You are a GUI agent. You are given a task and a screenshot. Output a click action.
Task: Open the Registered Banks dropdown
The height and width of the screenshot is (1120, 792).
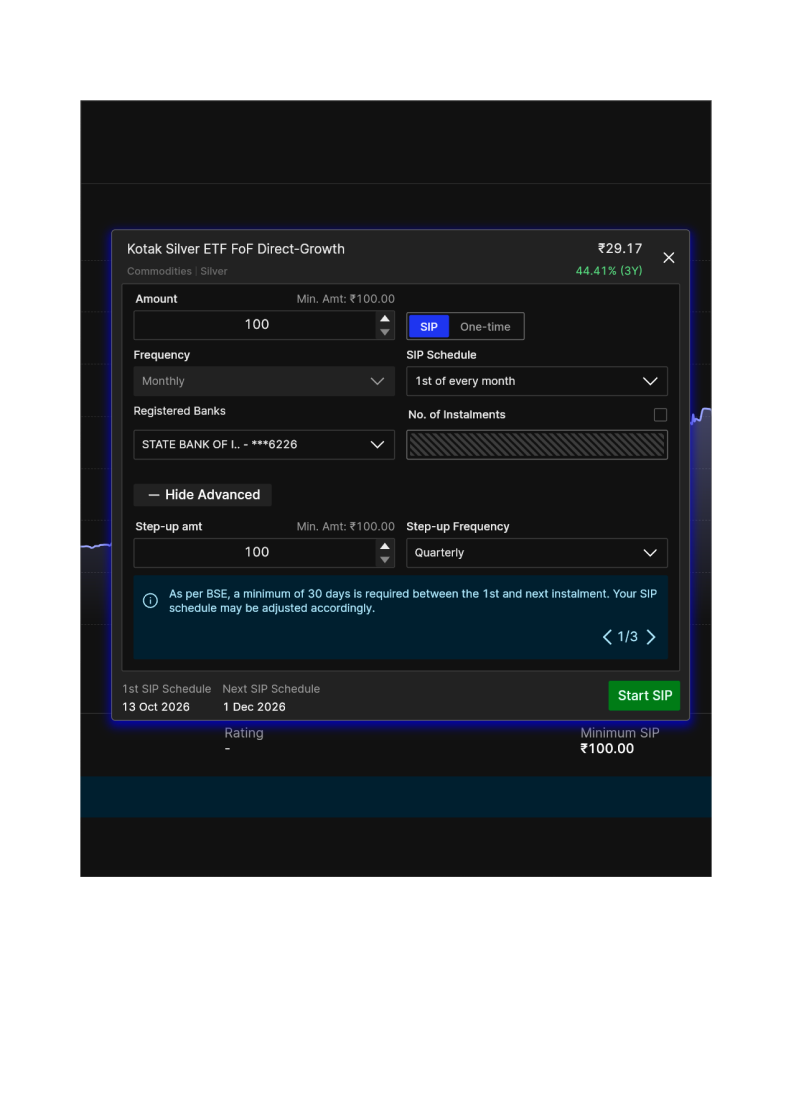tap(264, 444)
